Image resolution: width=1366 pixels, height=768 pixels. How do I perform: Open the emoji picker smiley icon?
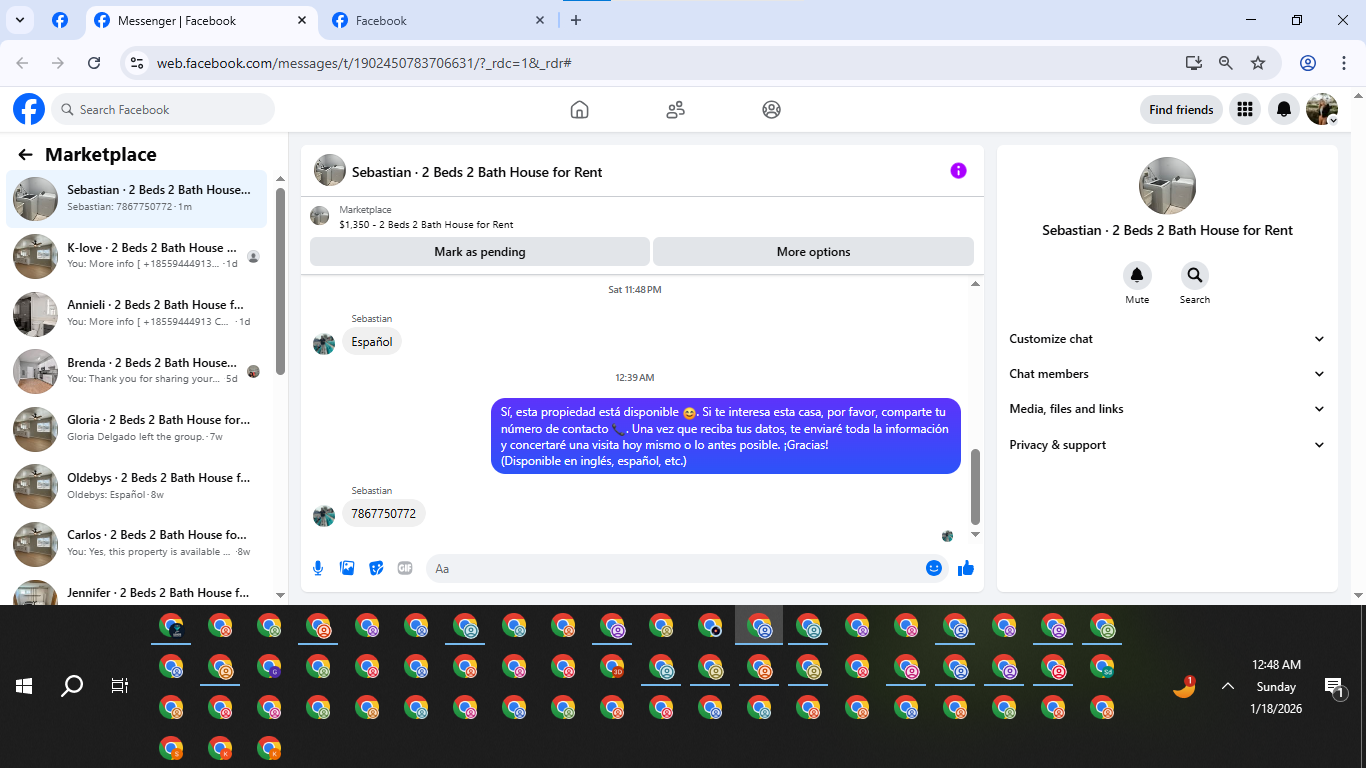(x=934, y=568)
